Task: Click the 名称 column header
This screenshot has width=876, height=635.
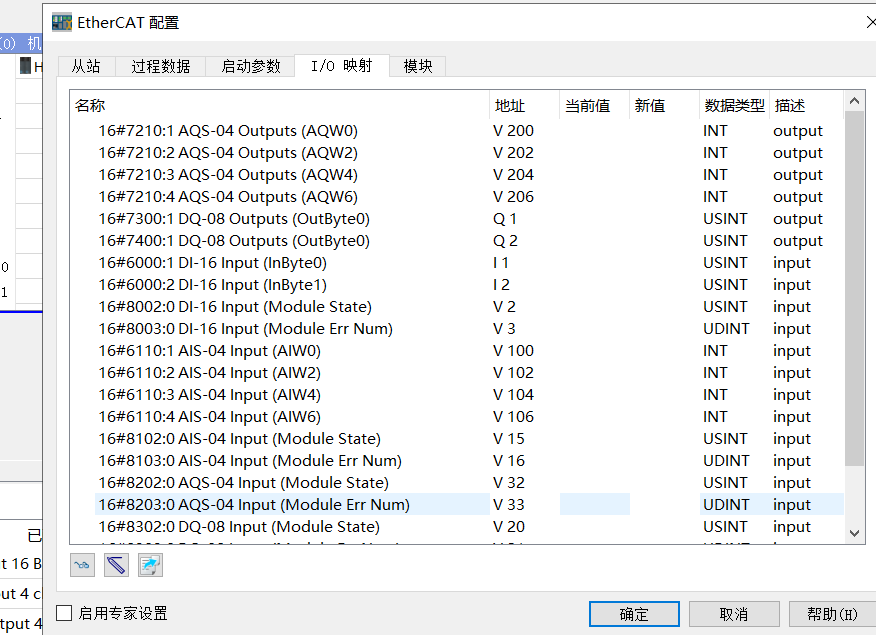Action: pos(279,105)
